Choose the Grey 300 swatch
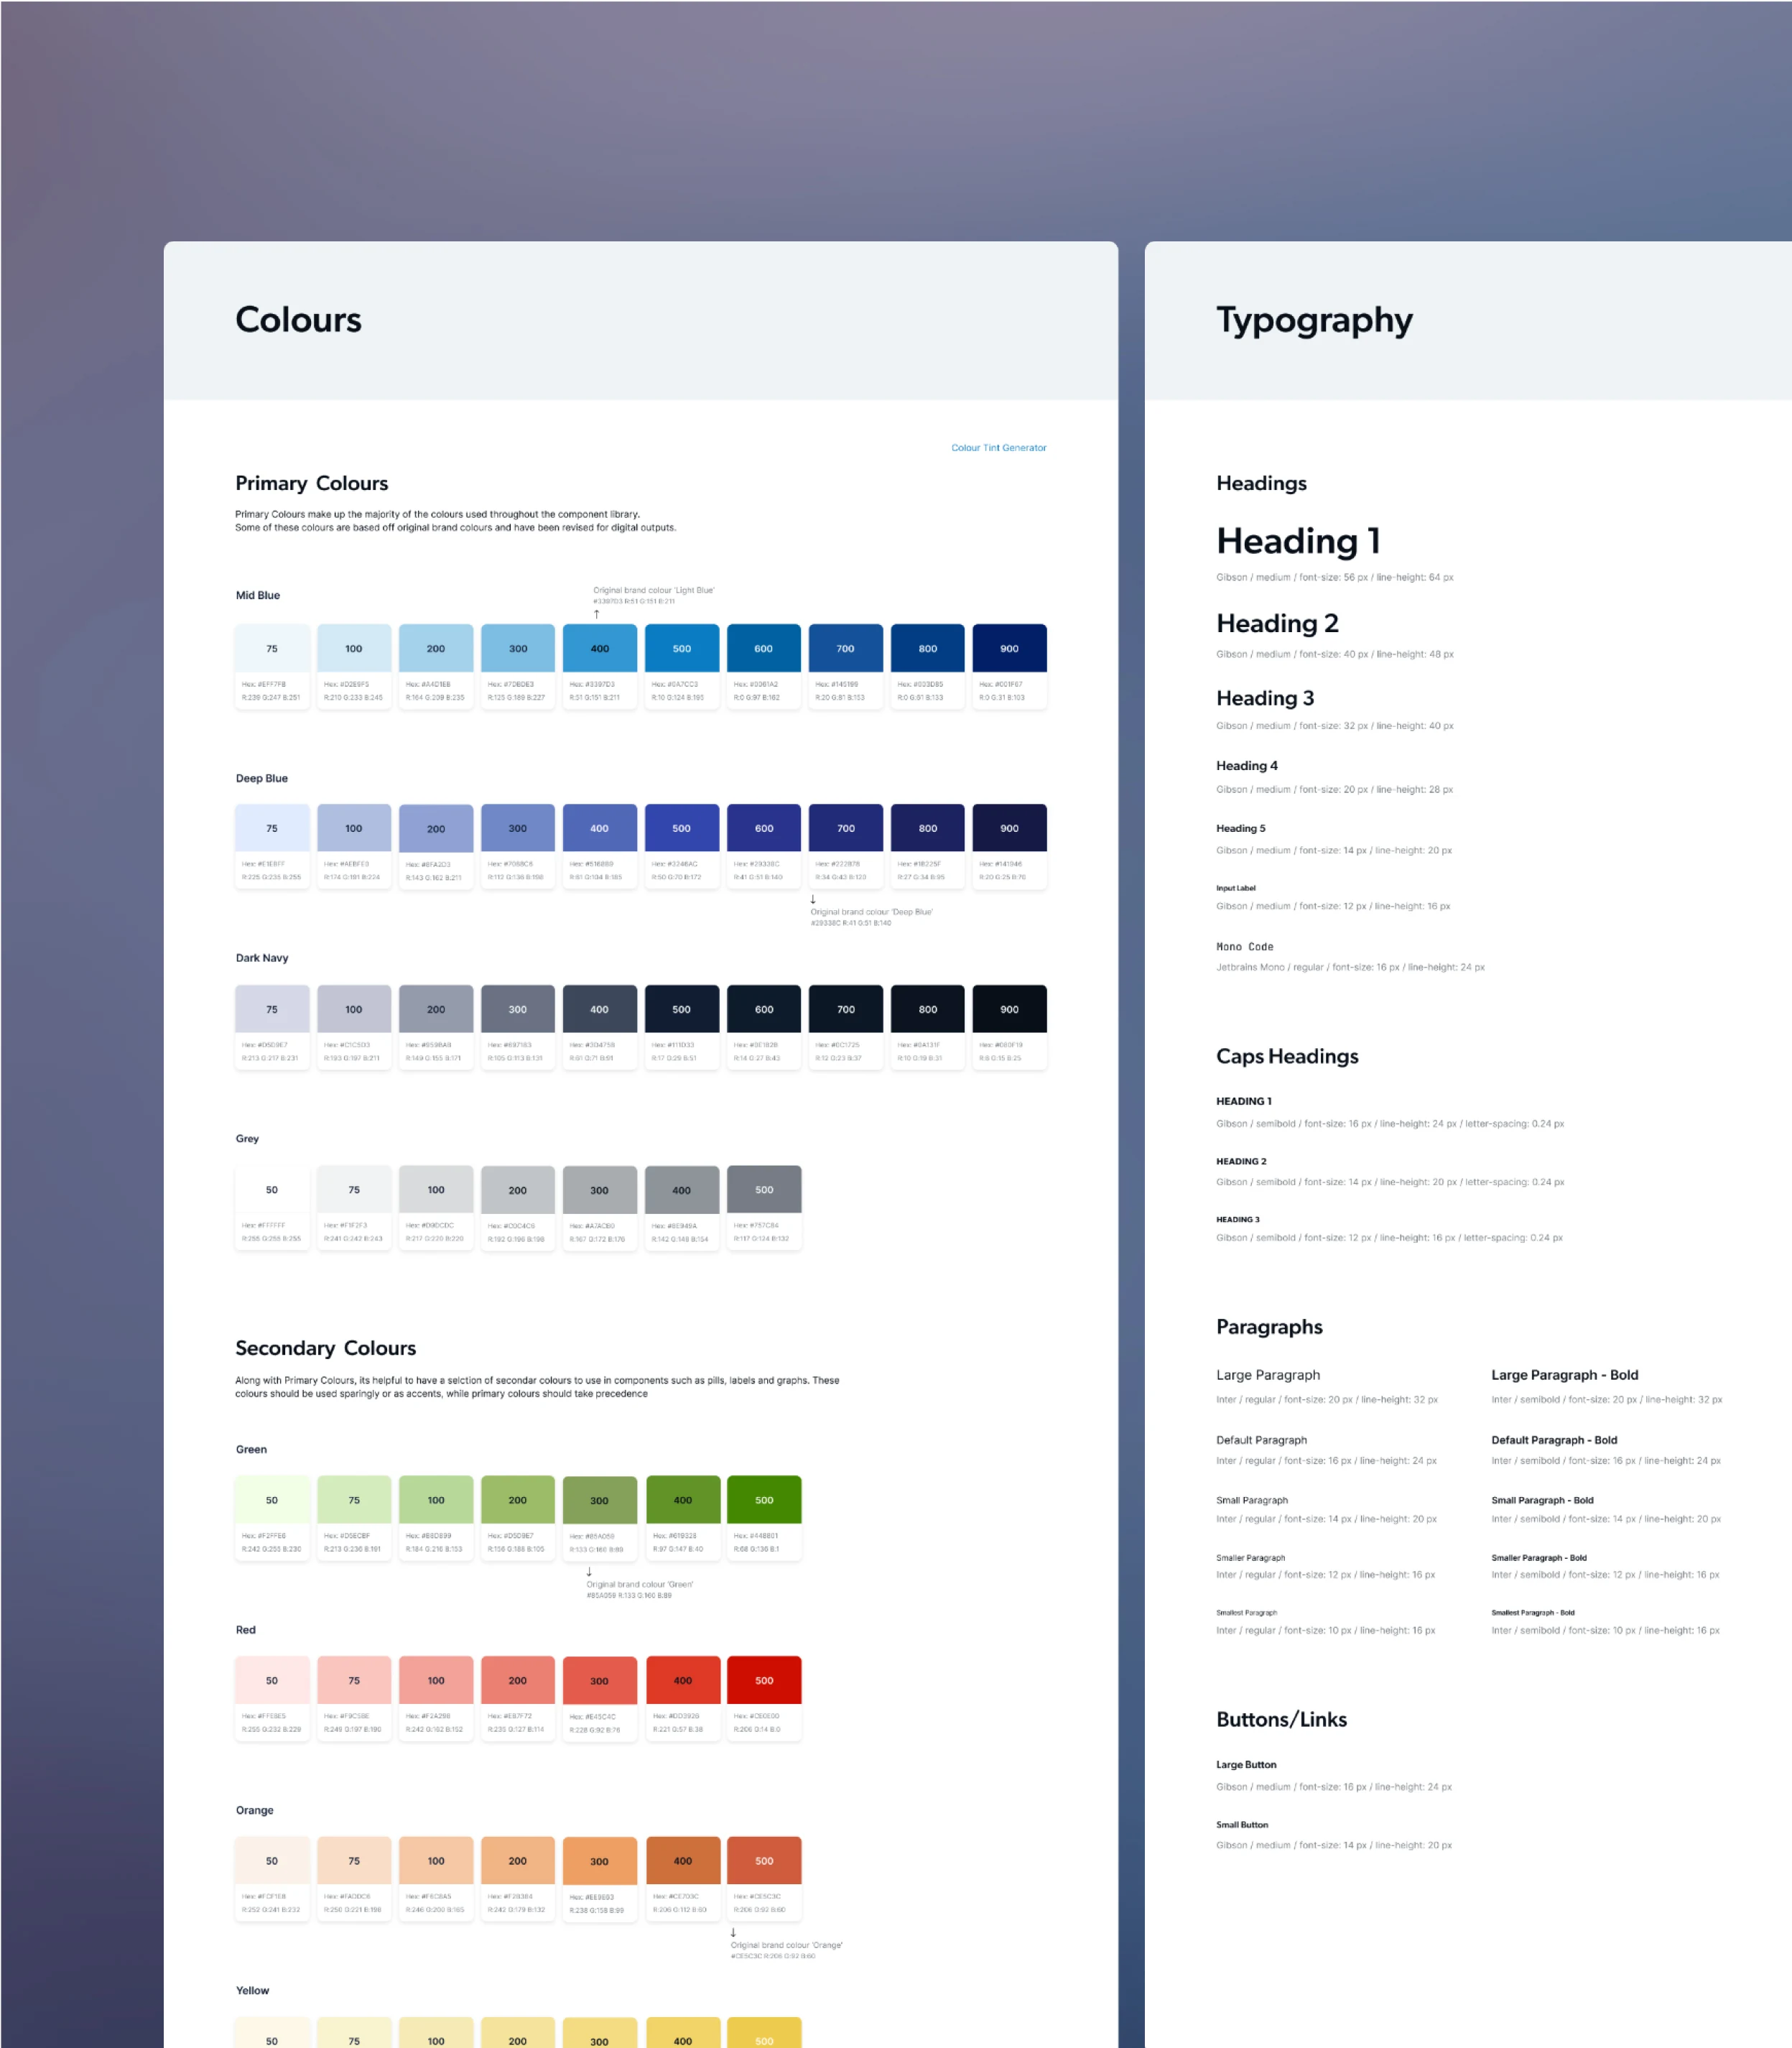This screenshot has width=1792, height=2048. [600, 1208]
